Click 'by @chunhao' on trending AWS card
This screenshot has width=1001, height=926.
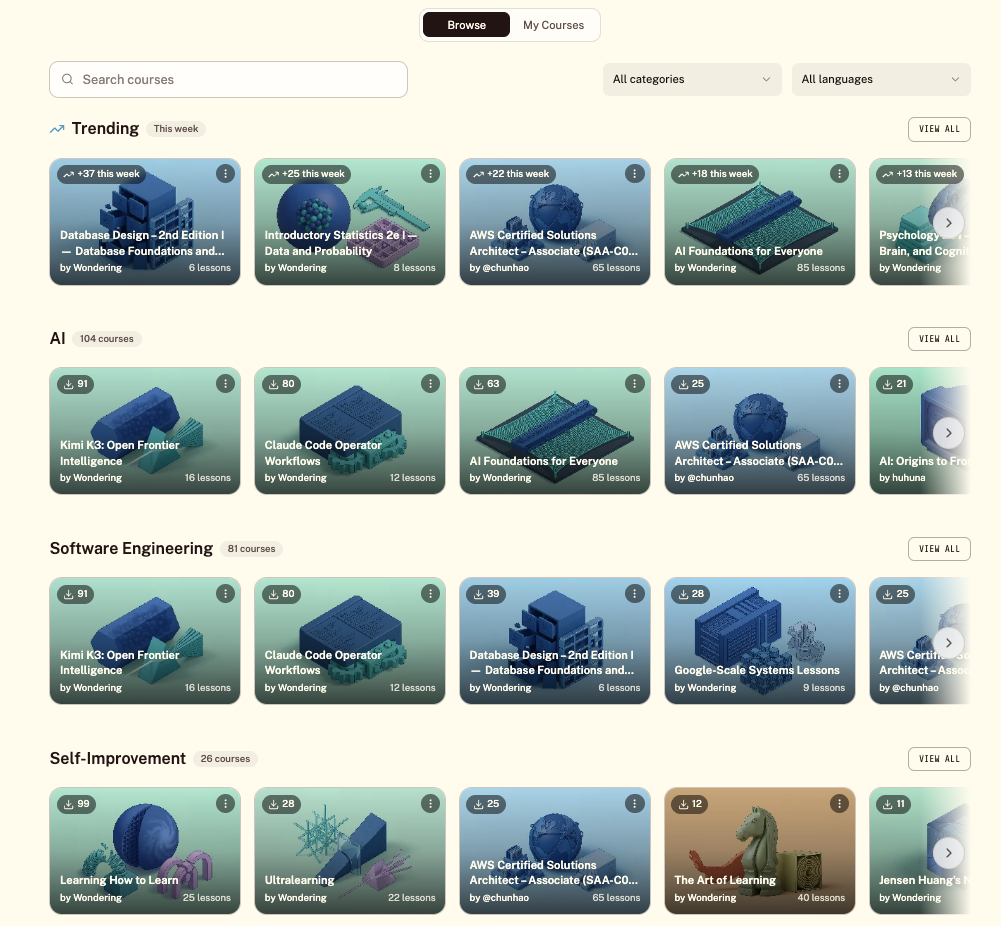(499, 268)
